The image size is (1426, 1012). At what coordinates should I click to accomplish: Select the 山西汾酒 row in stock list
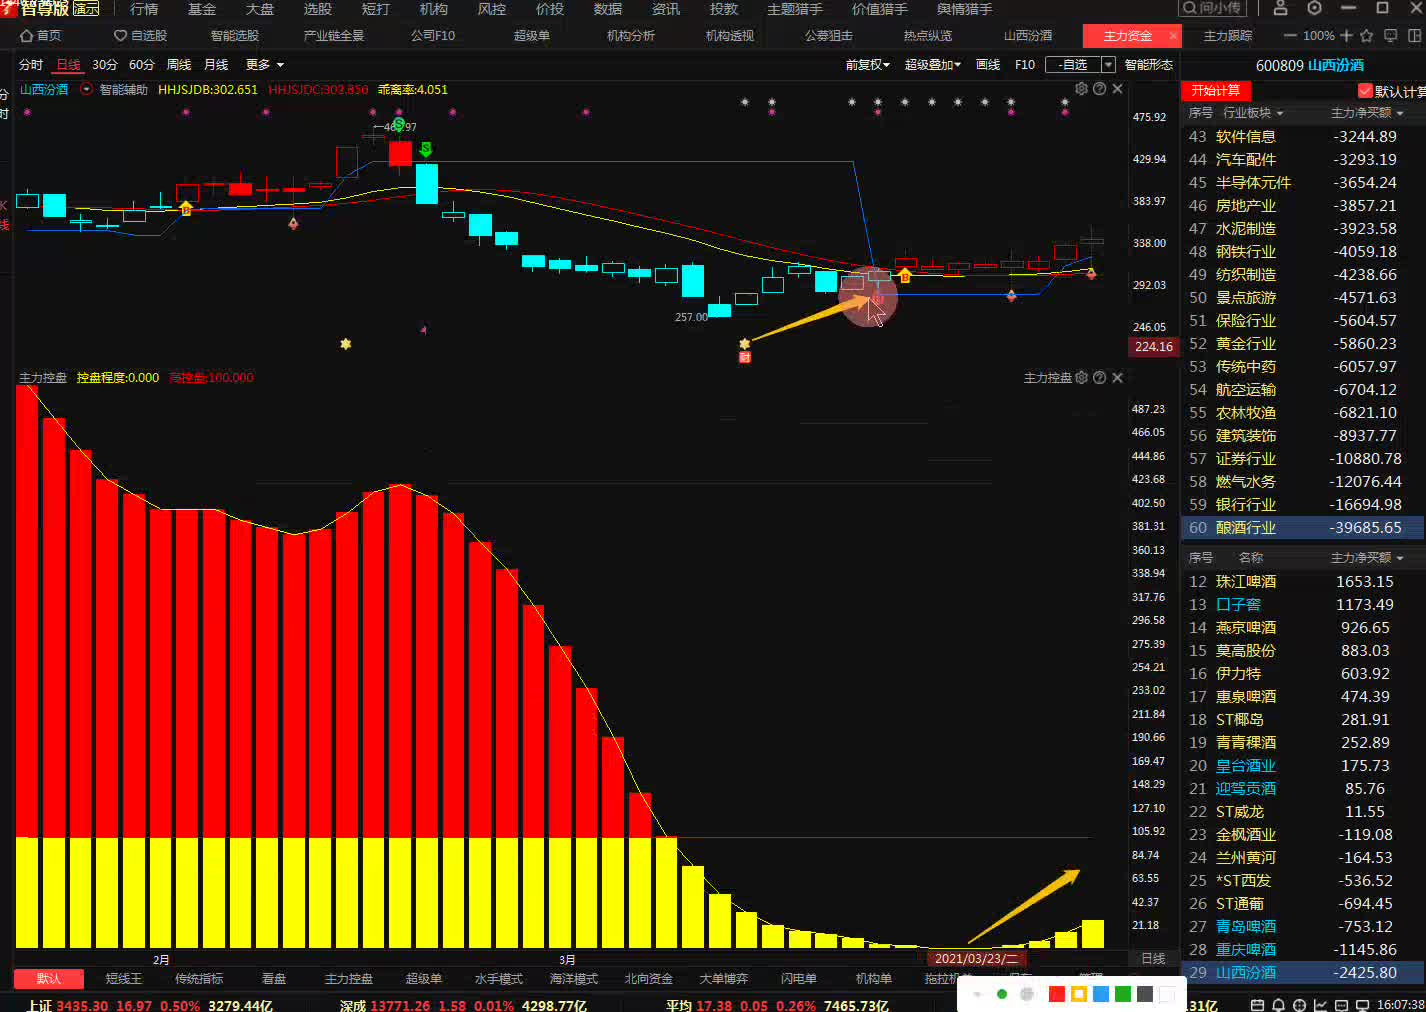pyautogui.click(x=1304, y=973)
